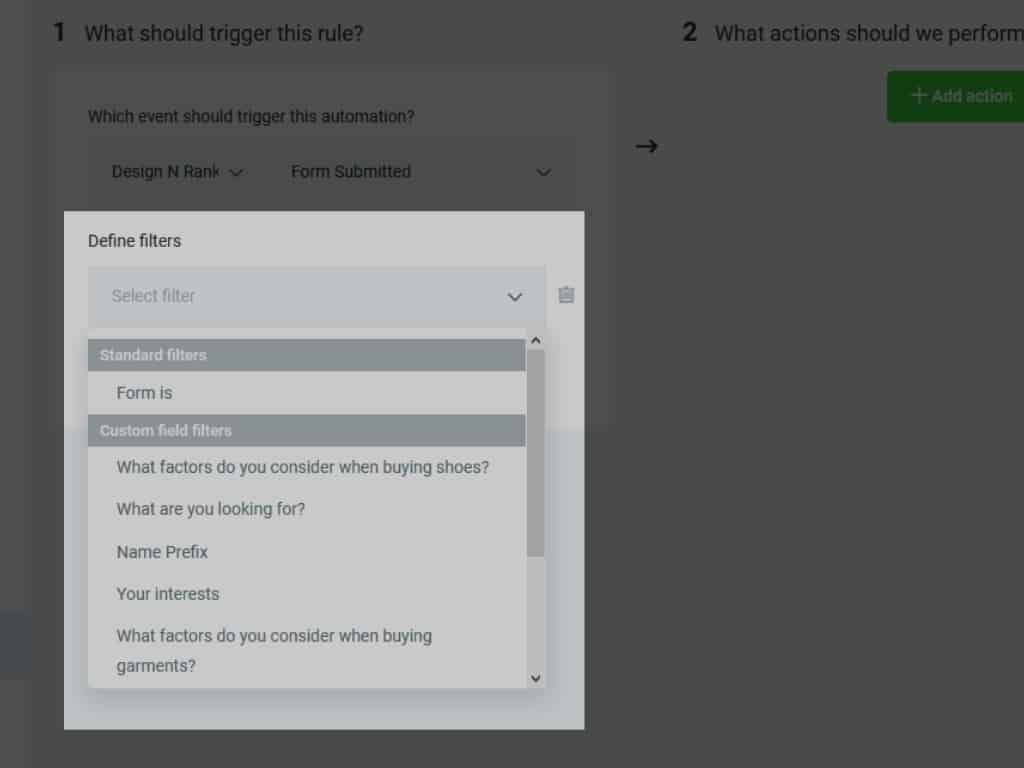
Task: Choose 'What factors do you consider when buying shoes?'
Action: [303, 467]
